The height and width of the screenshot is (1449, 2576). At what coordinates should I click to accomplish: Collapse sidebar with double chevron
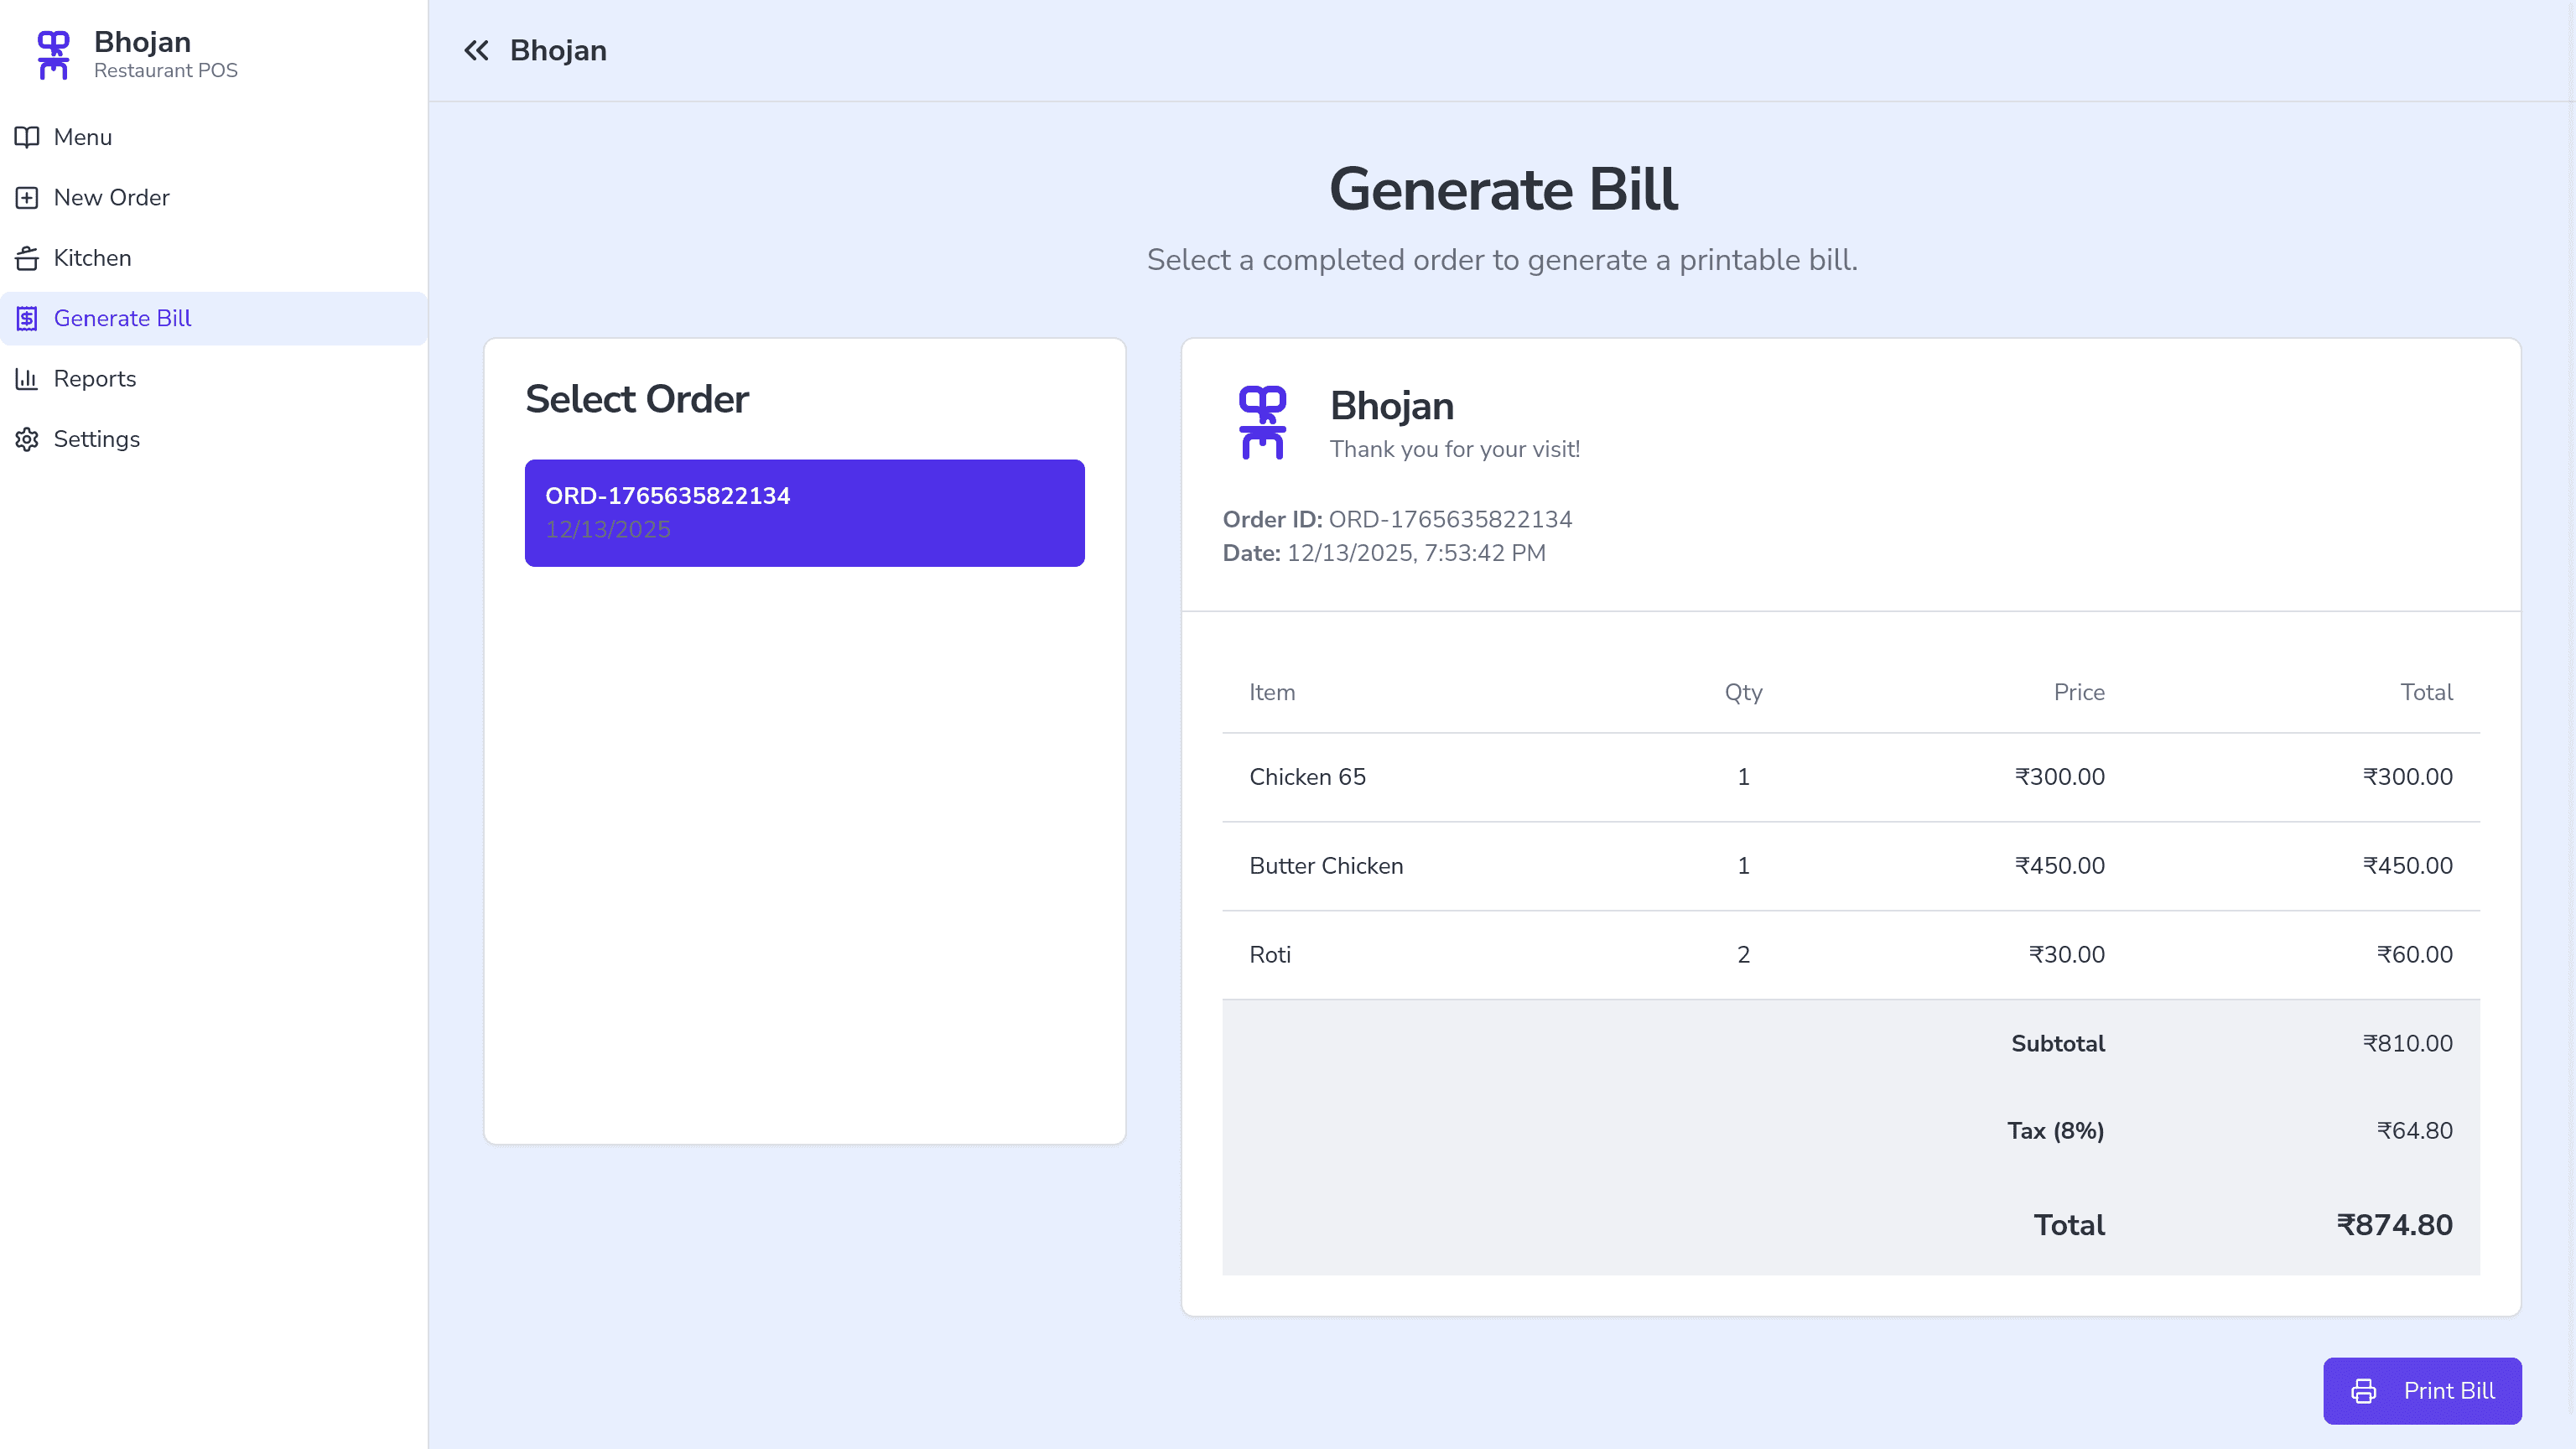click(x=476, y=51)
